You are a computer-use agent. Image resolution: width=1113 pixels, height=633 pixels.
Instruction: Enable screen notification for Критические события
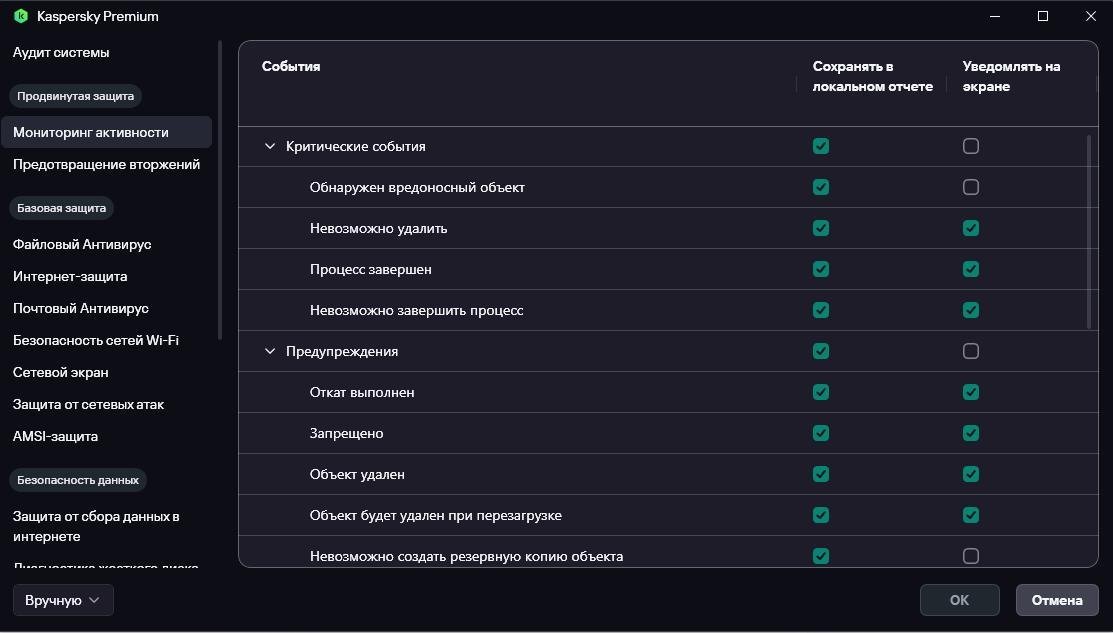coord(970,146)
